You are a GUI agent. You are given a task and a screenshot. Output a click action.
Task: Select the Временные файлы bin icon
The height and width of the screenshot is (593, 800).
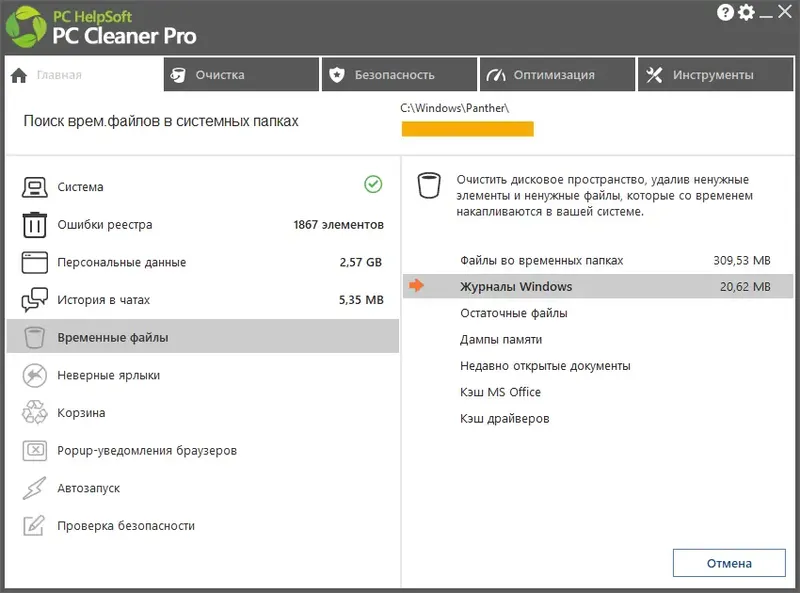[x=34, y=338]
